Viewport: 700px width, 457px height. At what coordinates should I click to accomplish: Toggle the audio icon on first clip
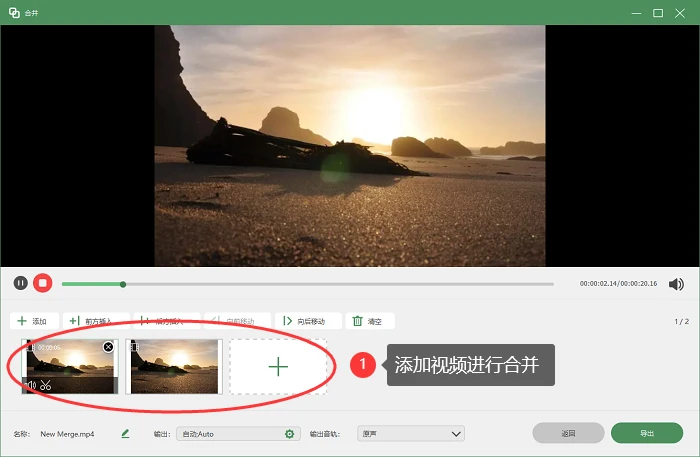pyautogui.click(x=31, y=385)
